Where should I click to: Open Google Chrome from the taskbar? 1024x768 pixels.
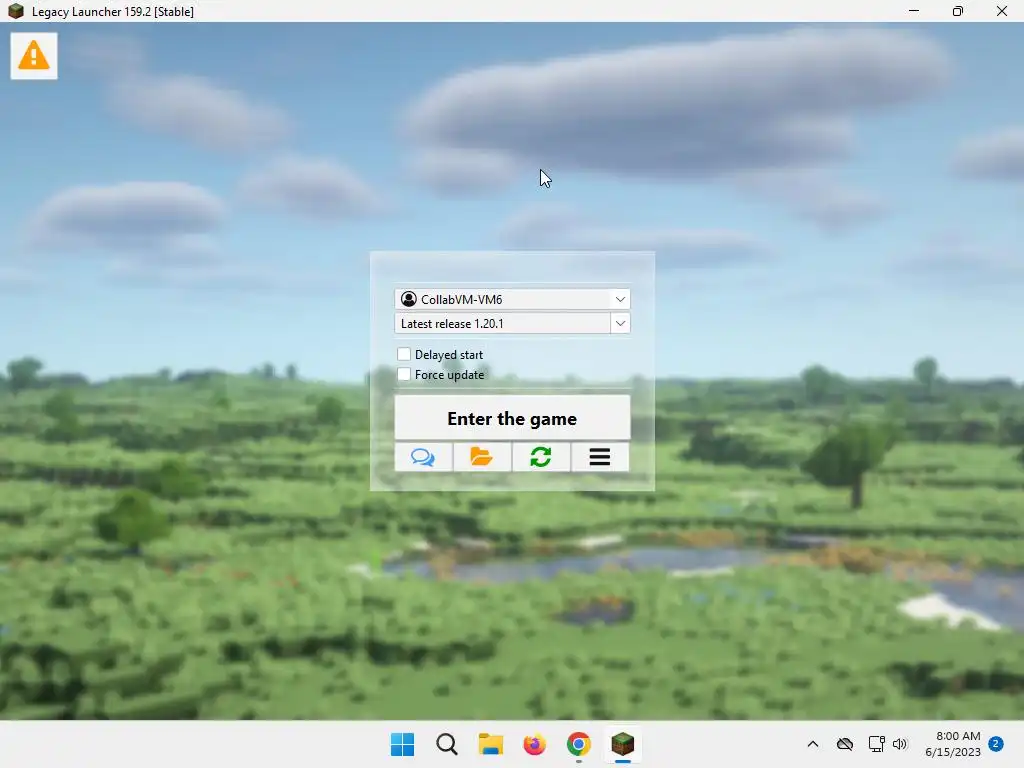tap(579, 744)
